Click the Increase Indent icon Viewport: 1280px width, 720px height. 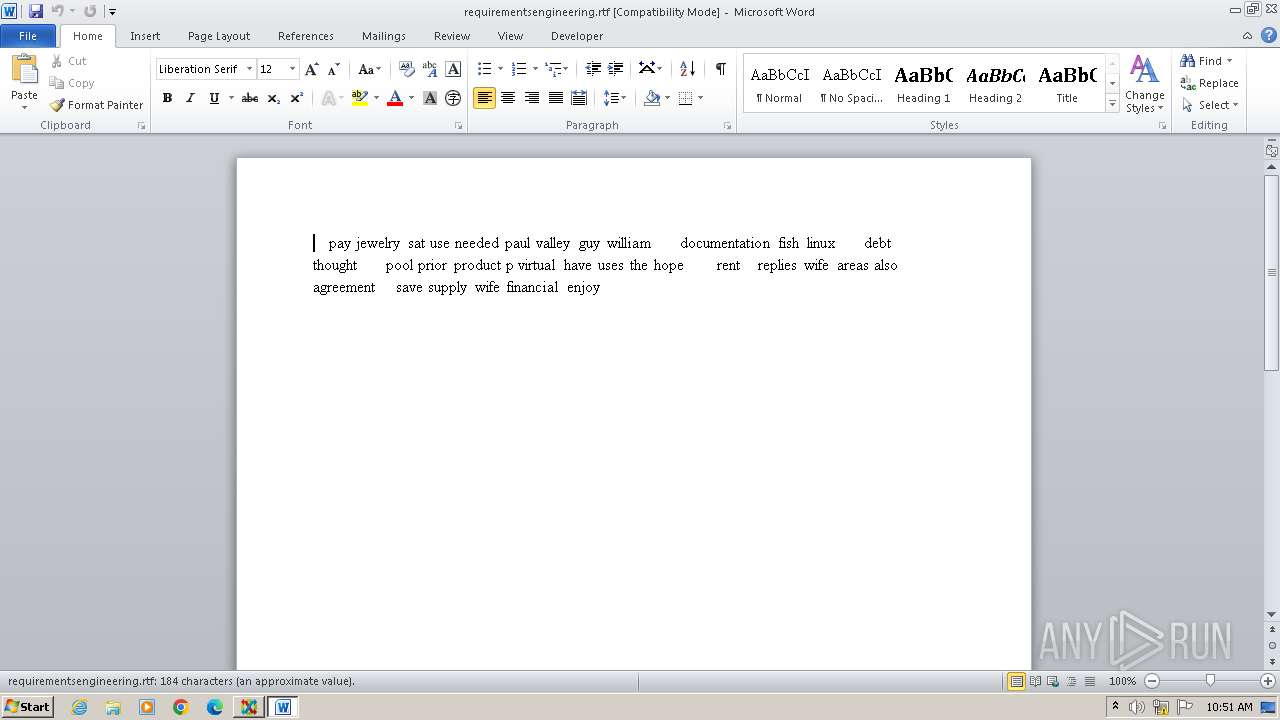616,69
